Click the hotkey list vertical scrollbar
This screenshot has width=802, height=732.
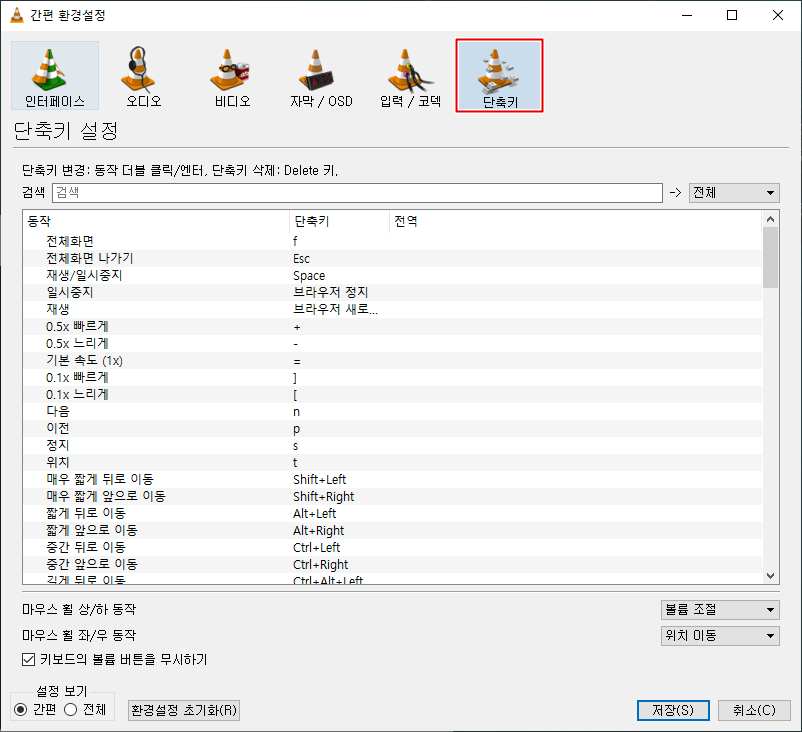coord(770,400)
